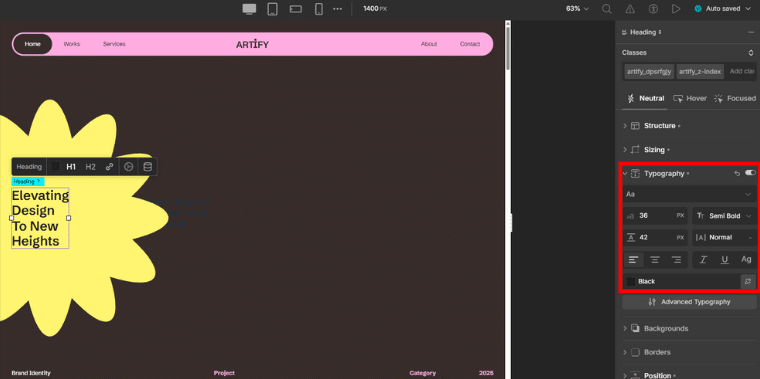
Task: Click the artify_dpsrfgjy class chip
Action: pyautogui.click(x=649, y=71)
